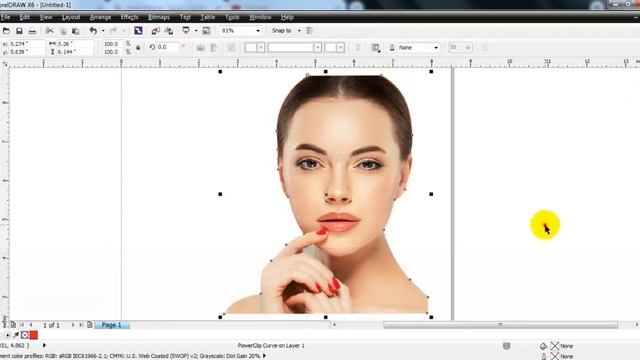The height and width of the screenshot is (360, 640).
Task: Click the height field showing 6.144
Action: pos(75,52)
